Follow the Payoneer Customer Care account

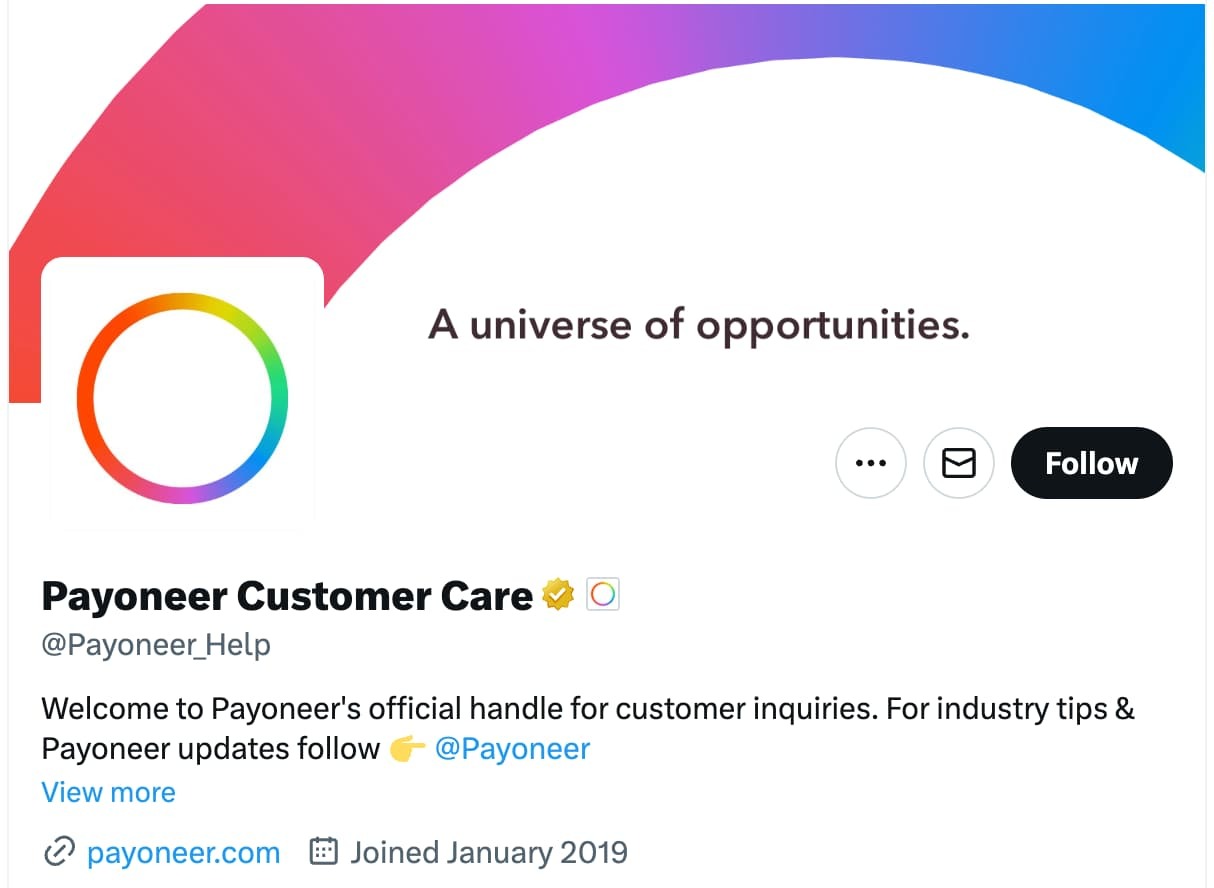1090,463
